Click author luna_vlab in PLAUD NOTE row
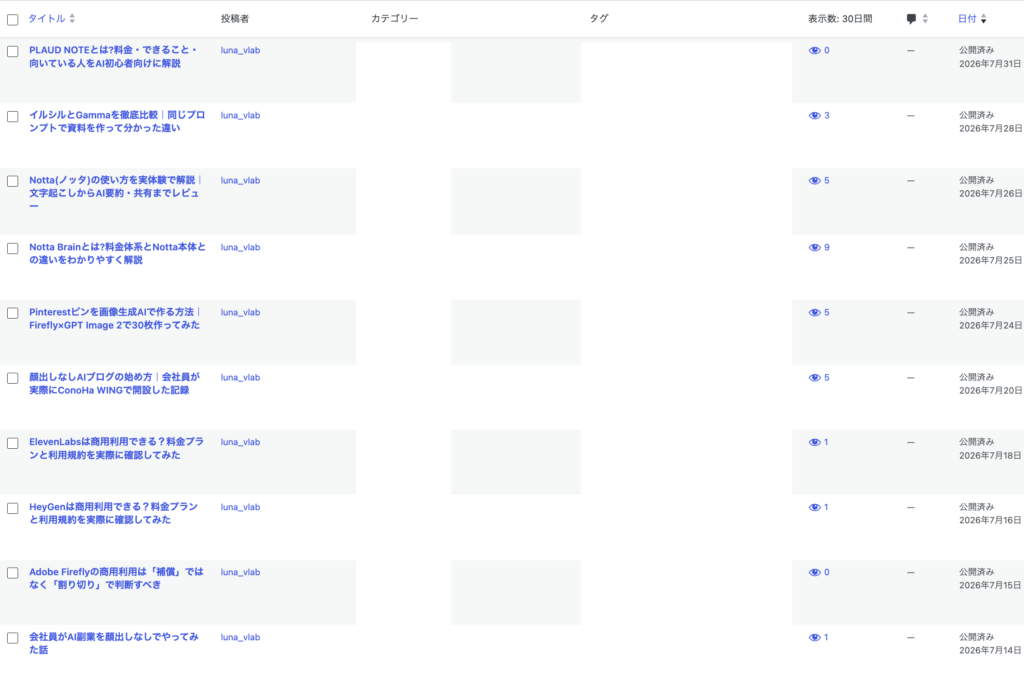Viewport: 1024px width, 676px height. point(240,50)
